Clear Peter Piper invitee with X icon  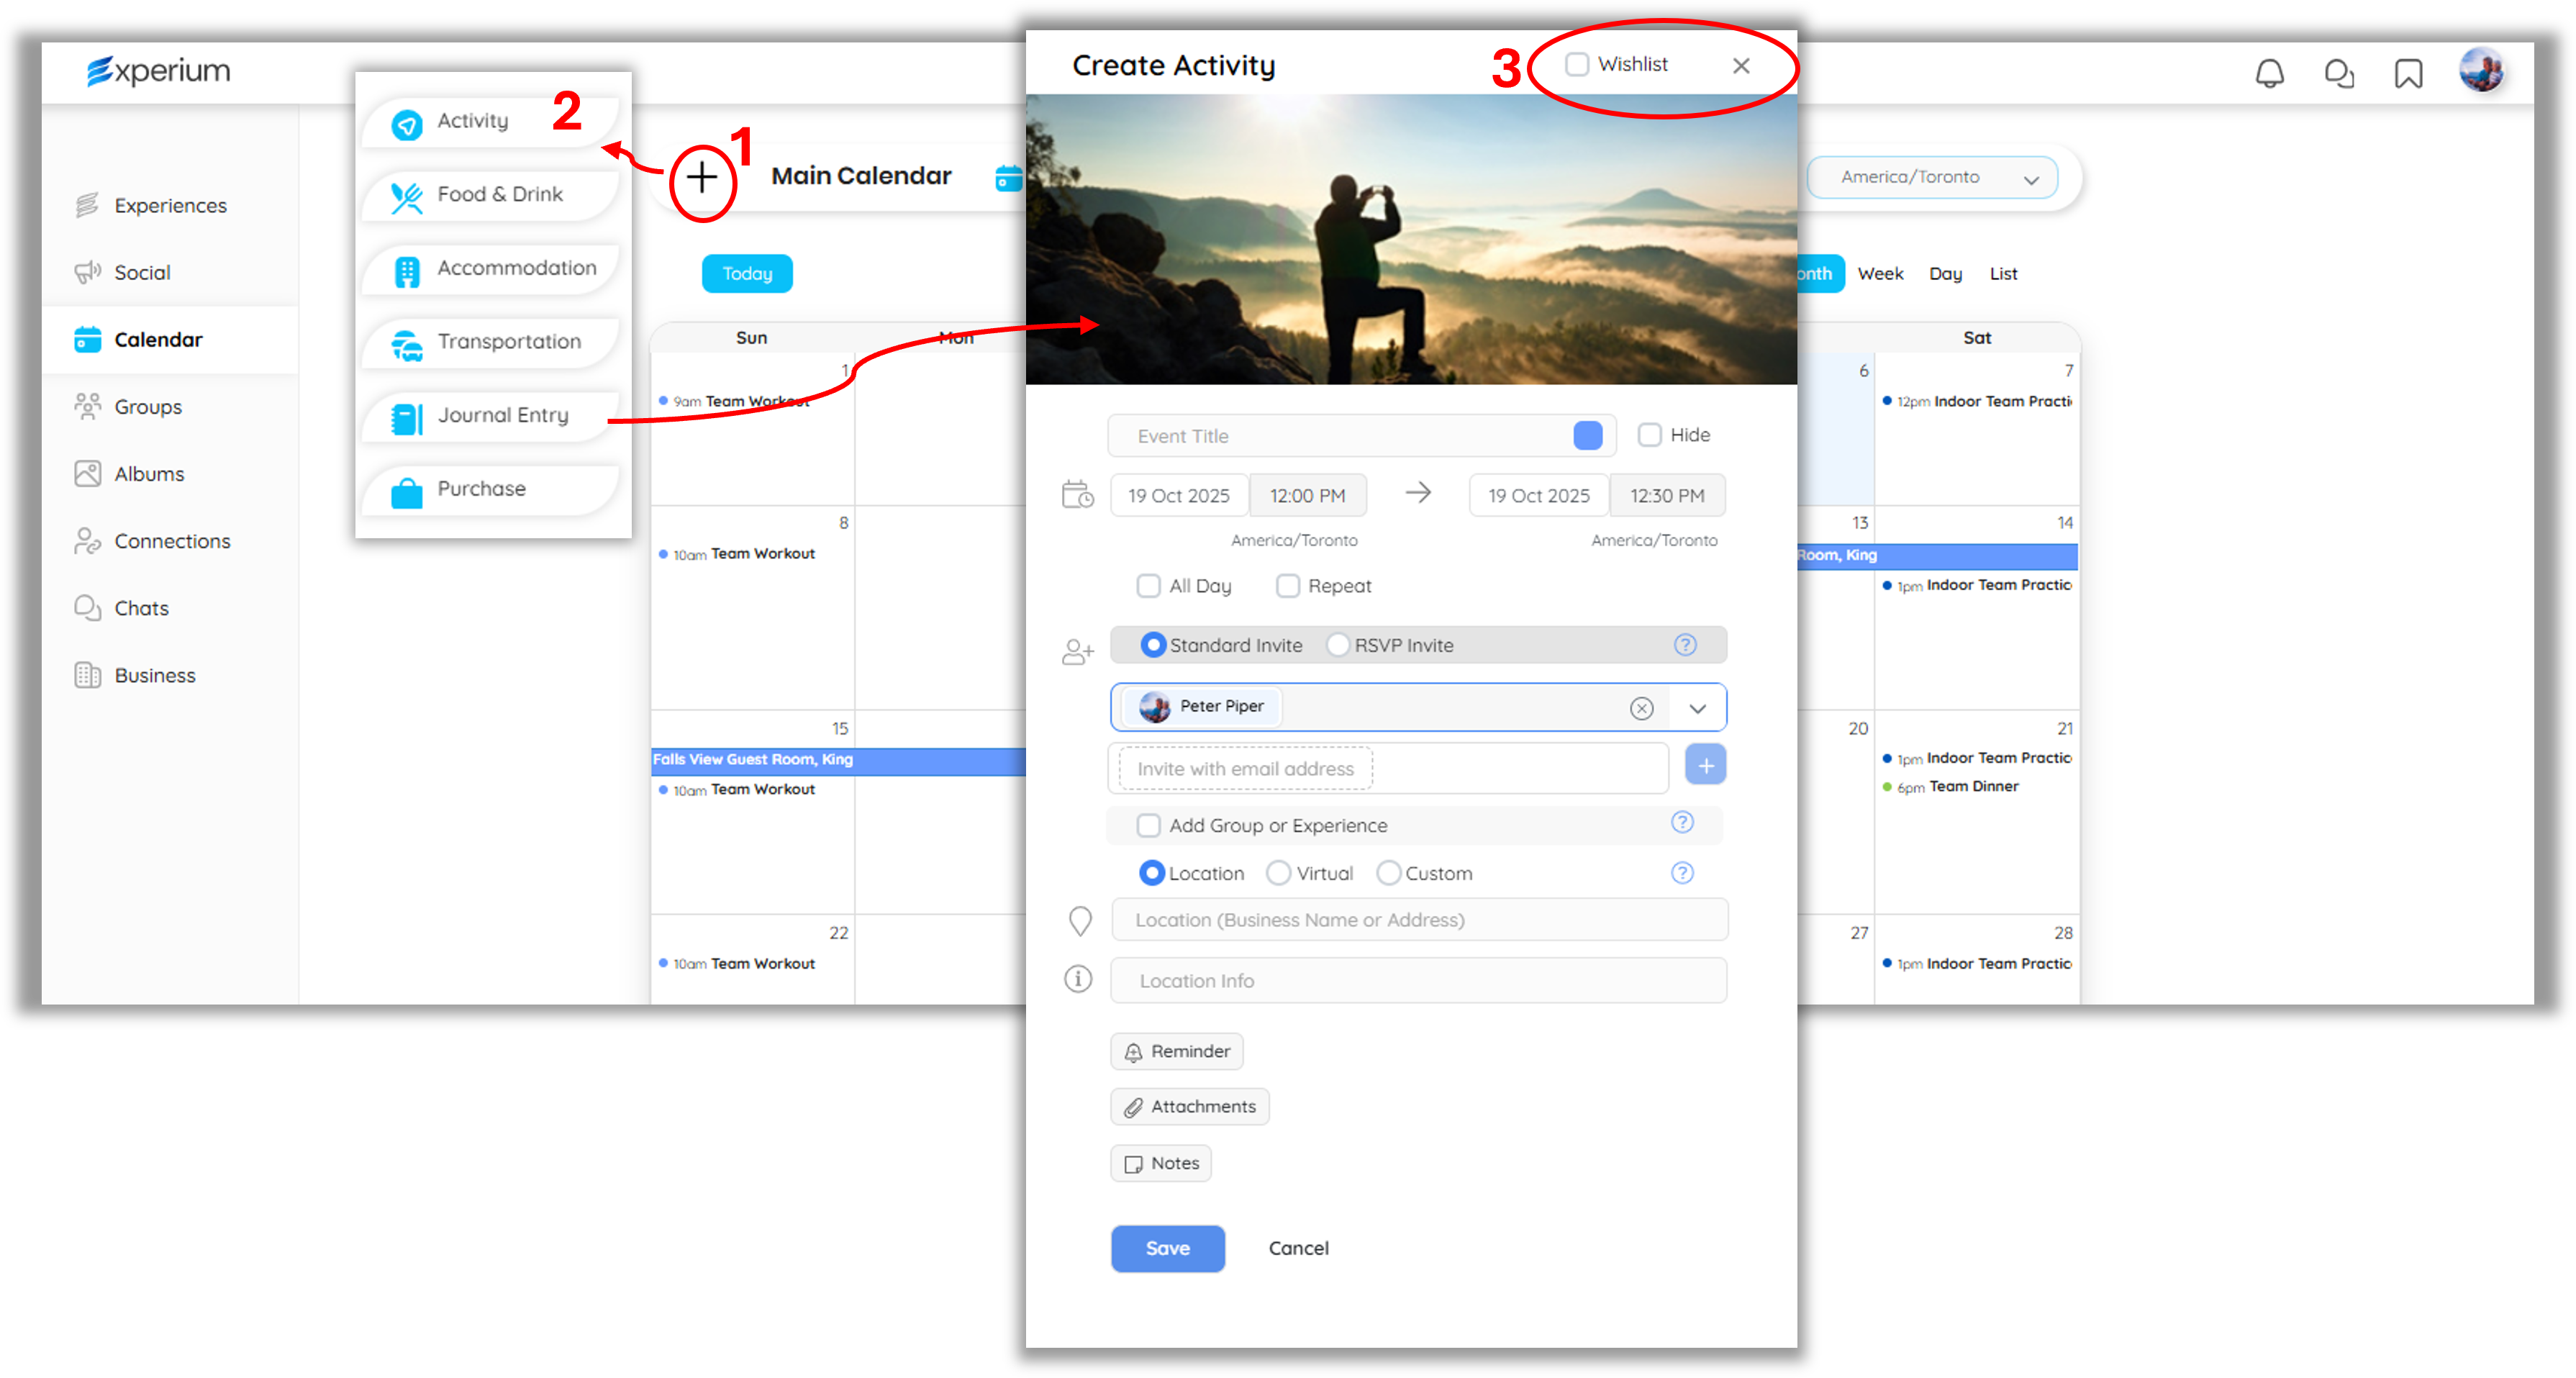click(1641, 708)
